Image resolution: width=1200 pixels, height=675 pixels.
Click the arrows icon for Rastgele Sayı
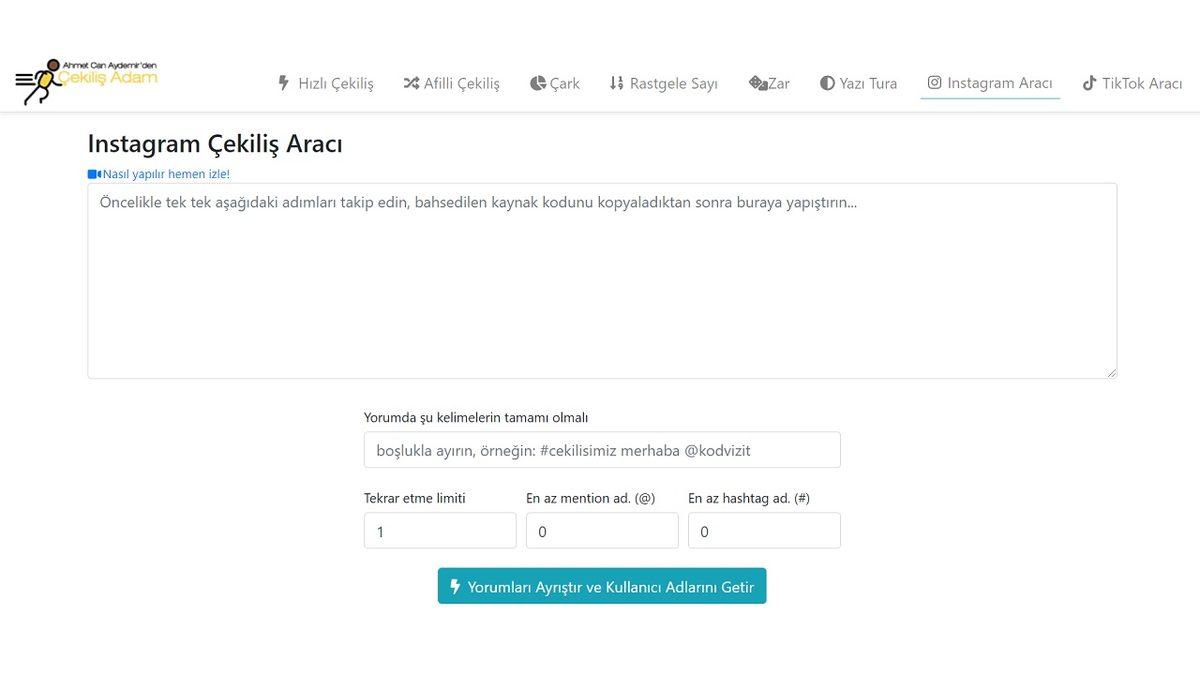[616, 83]
